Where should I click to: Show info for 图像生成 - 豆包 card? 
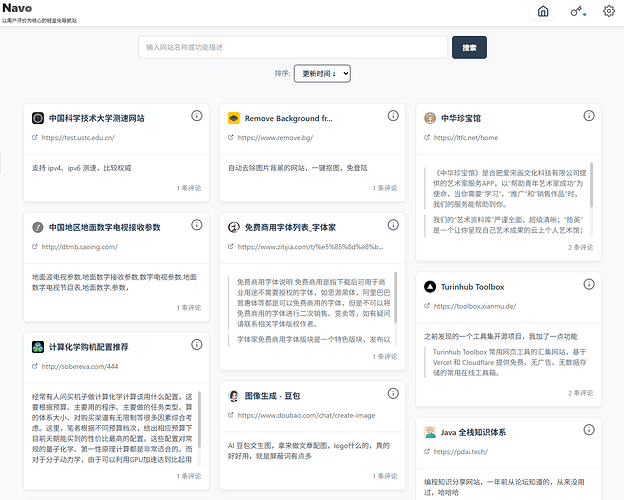coord(393,394)
